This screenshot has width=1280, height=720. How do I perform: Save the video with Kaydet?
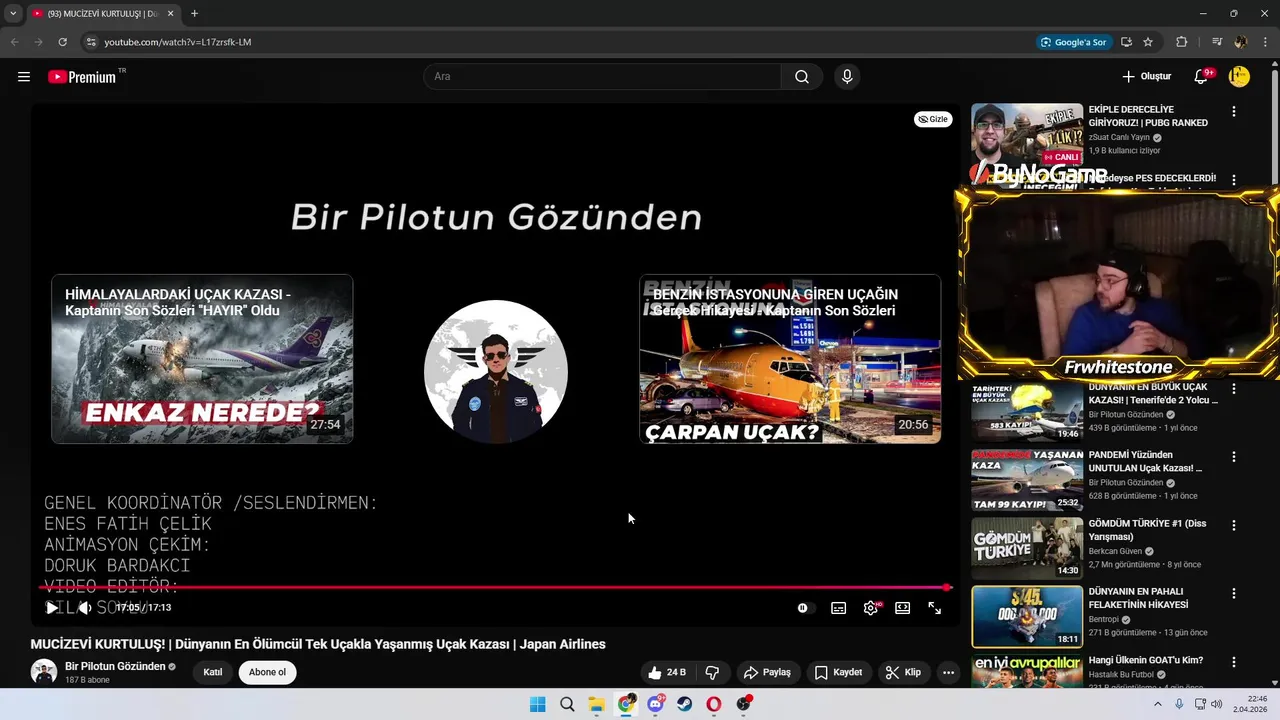point(839,672)
